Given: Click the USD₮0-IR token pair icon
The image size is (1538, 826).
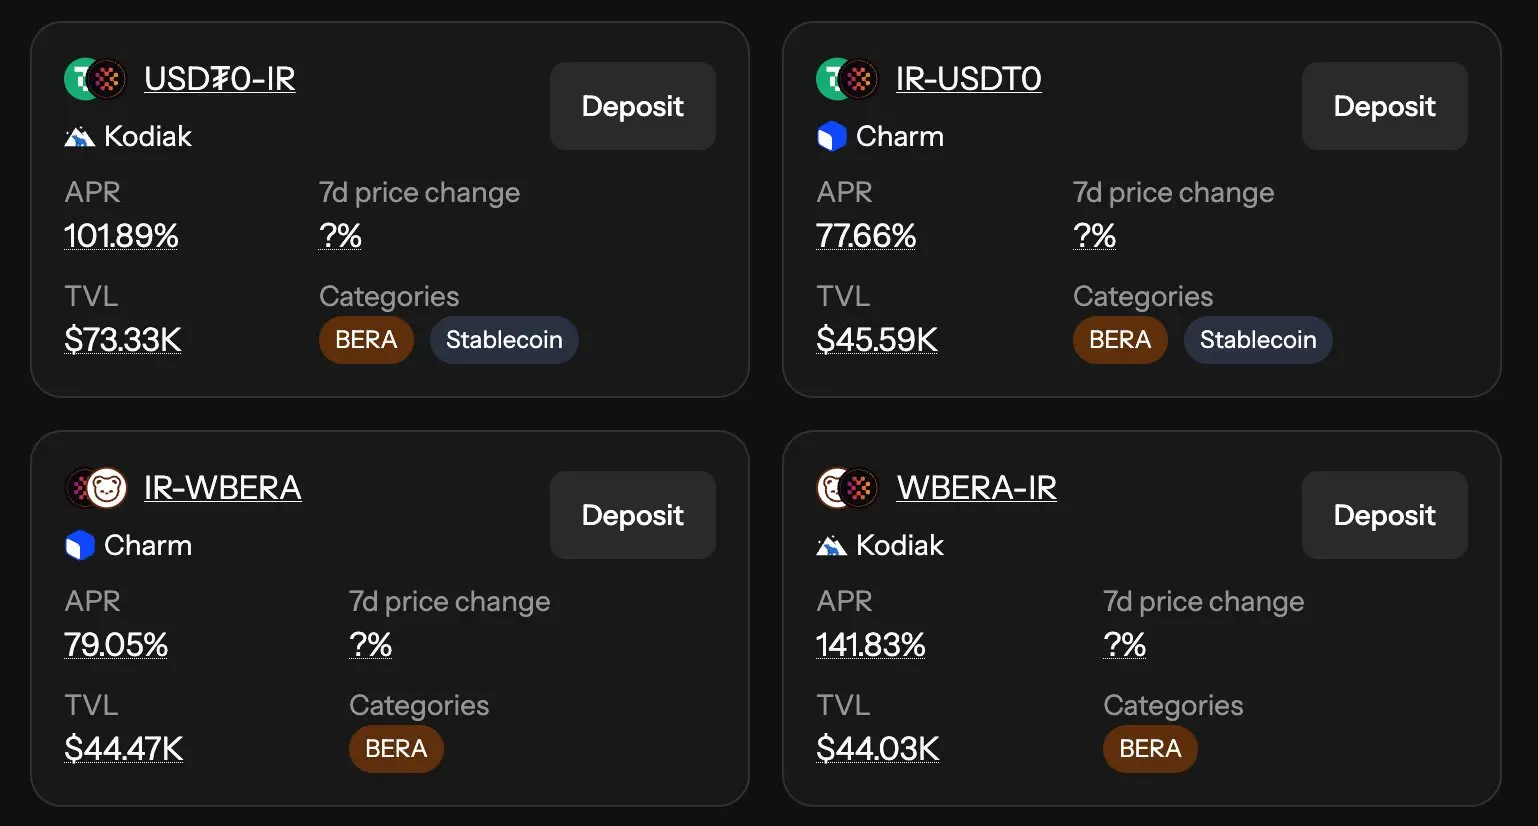Looking at the screenshot, I should pyautogui.click(x=95, y=79).
